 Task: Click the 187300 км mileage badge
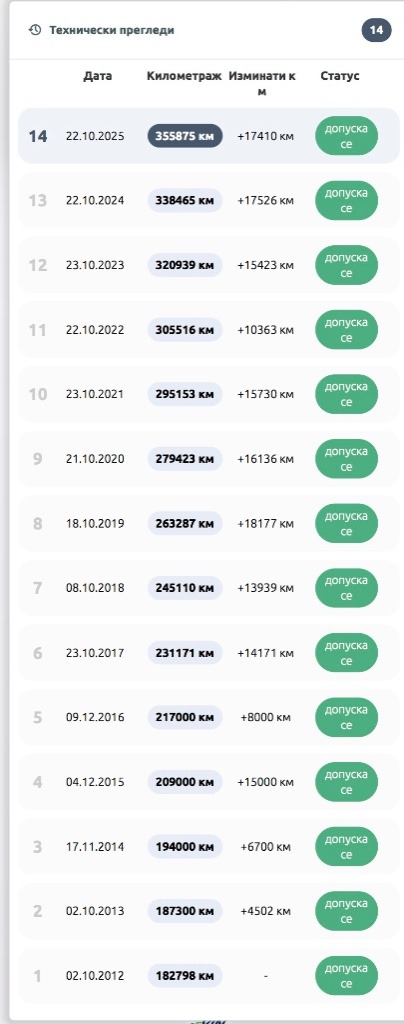[x=185, y=912]
